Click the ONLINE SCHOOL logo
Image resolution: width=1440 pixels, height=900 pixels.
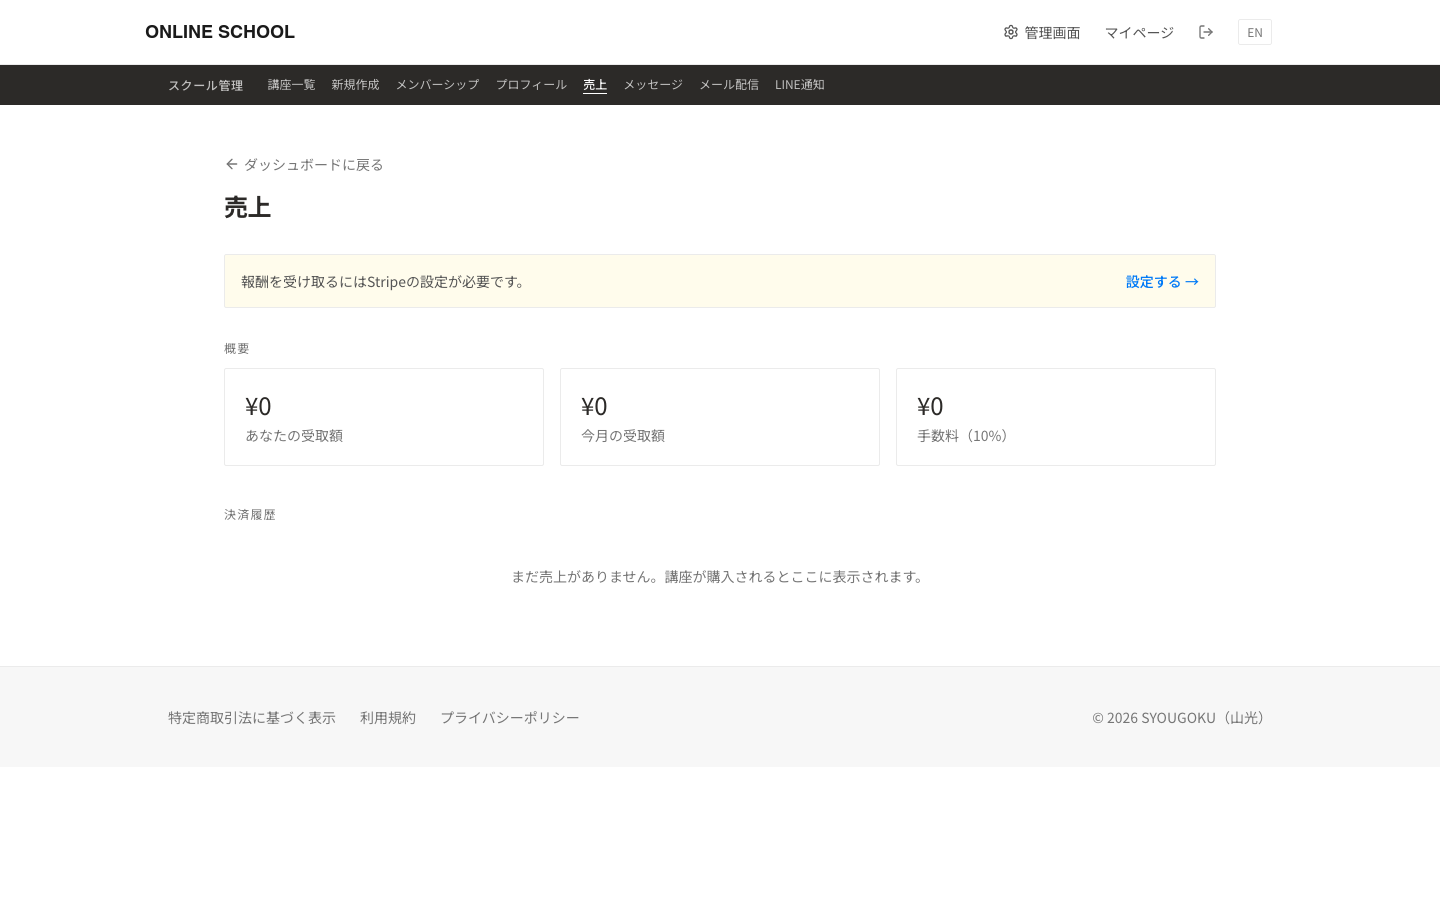coord(220,32)
